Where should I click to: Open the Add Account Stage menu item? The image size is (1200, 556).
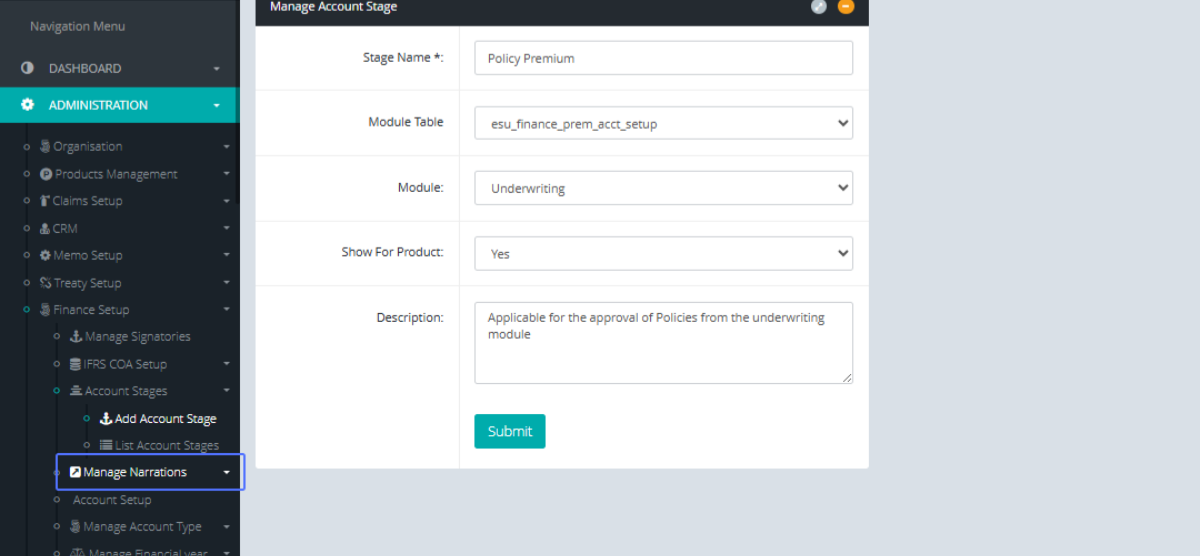165,419
